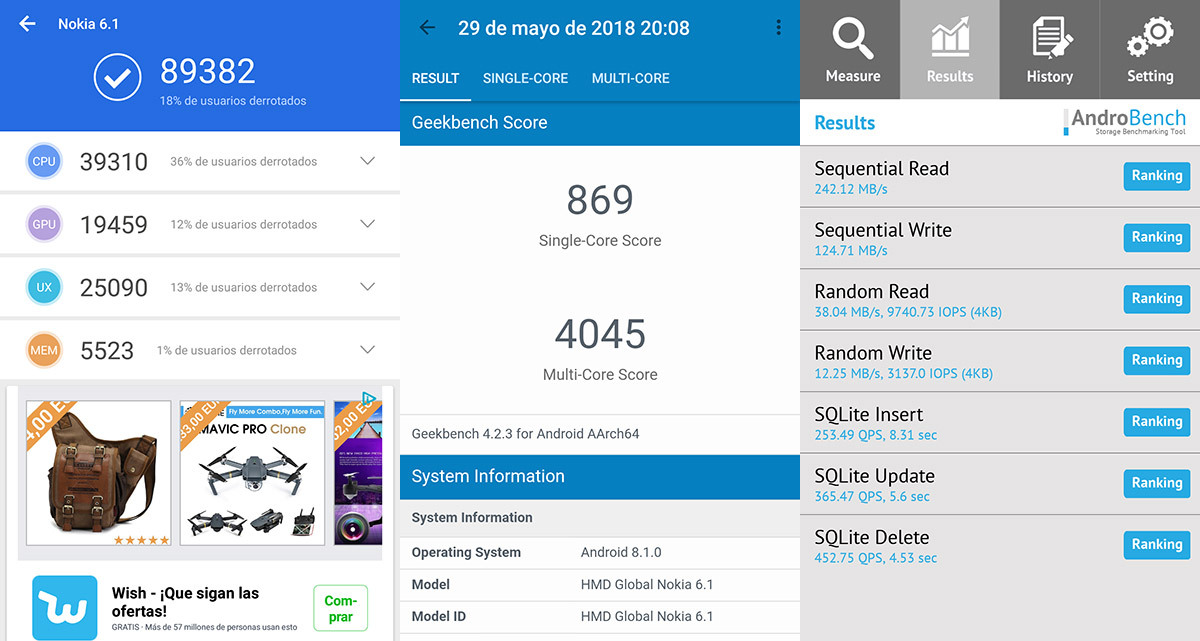The image size is (1200, 641).
Task: Tap the 'Results' heading in AndroBench
Action: 845,123
